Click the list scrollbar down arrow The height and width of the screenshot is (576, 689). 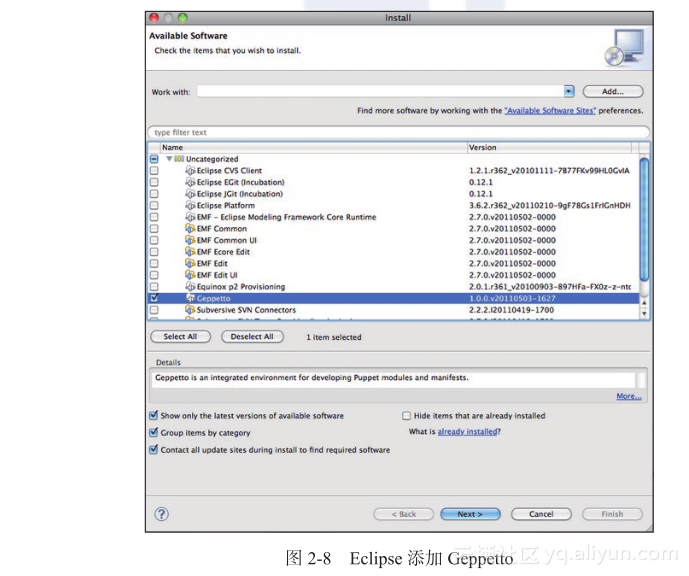[x=644, y=314]
